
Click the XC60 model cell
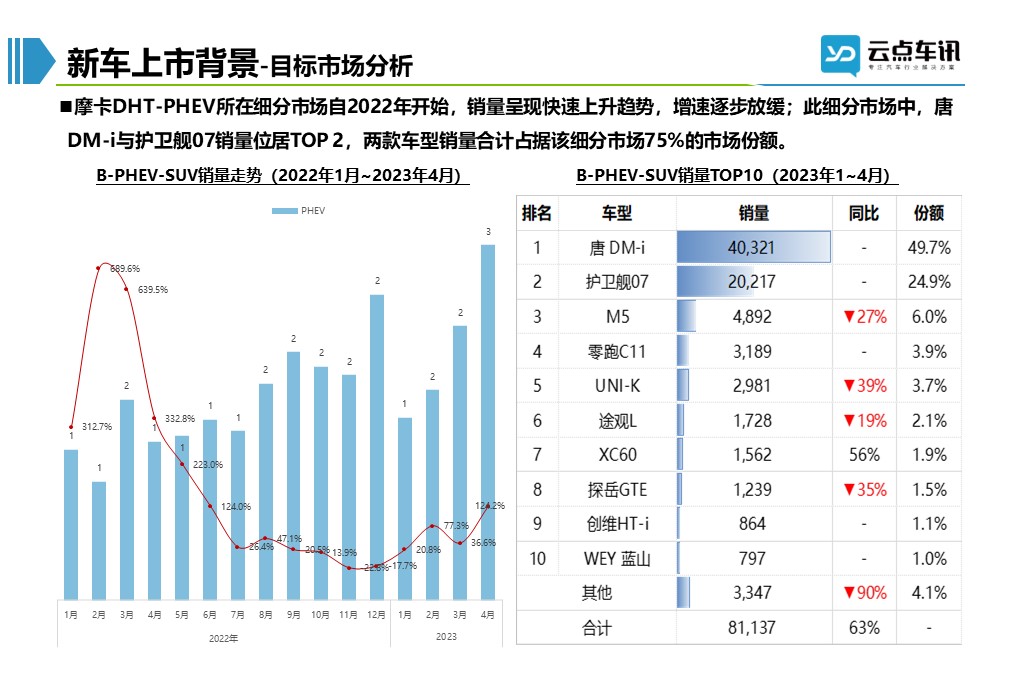click(617, 455)
